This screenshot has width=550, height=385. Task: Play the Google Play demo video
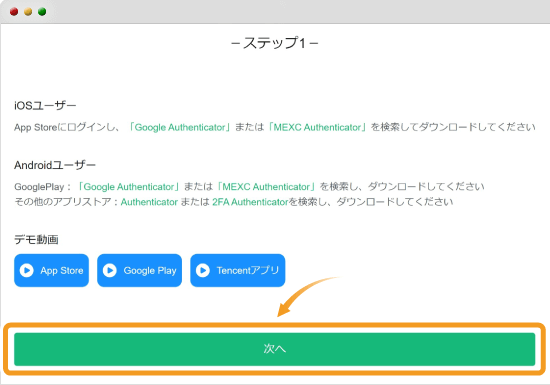coord(139,270)
